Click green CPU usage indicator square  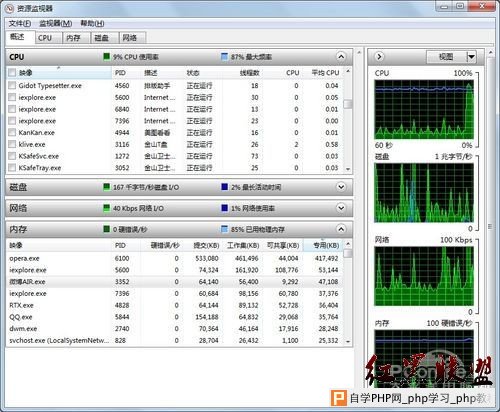107,56
